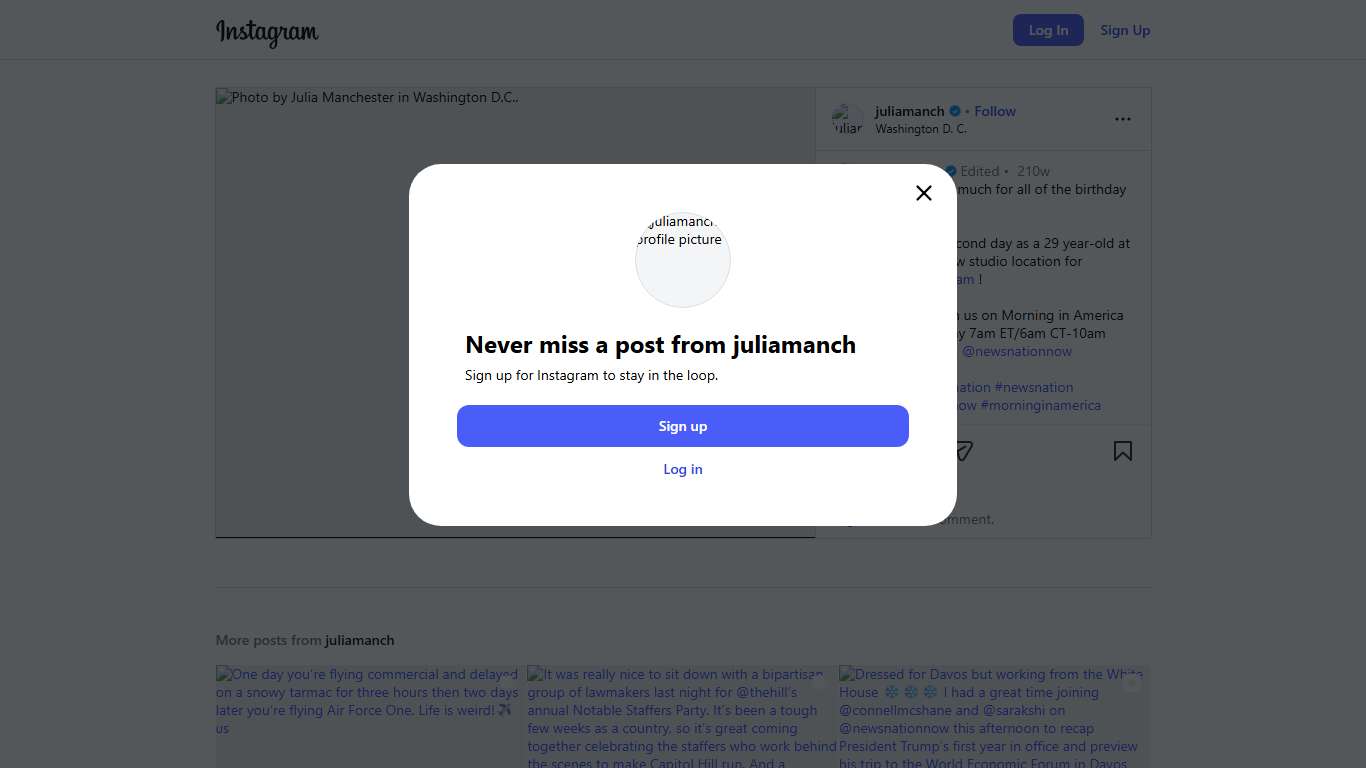The image size is (1366, 768).
Task: Open the Air Force One post thumbnail
Action: coord(368,716)
